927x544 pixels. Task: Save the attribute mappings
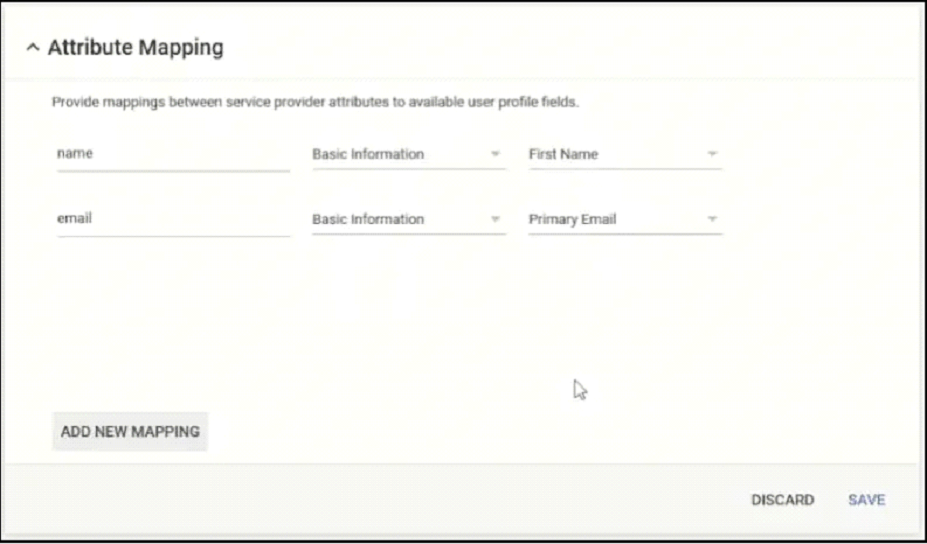tap(867, 500)
